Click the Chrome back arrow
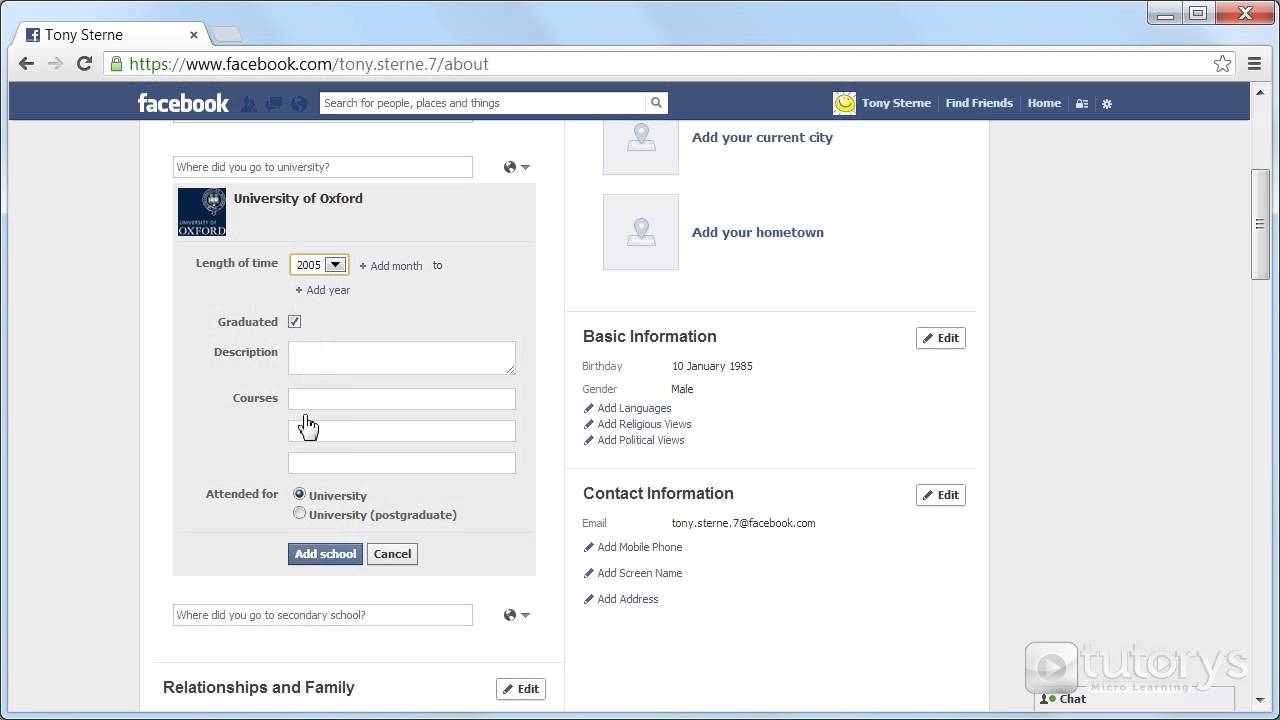Image resolution: width=1280 pixels, height=720 pixels. [27, 64]
